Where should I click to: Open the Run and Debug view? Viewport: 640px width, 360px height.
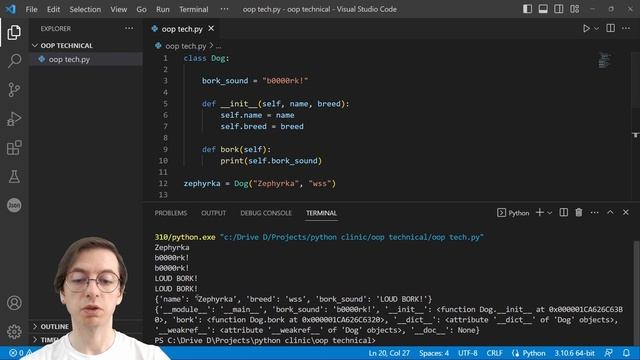pyautogui.click(x=14, y=119)
